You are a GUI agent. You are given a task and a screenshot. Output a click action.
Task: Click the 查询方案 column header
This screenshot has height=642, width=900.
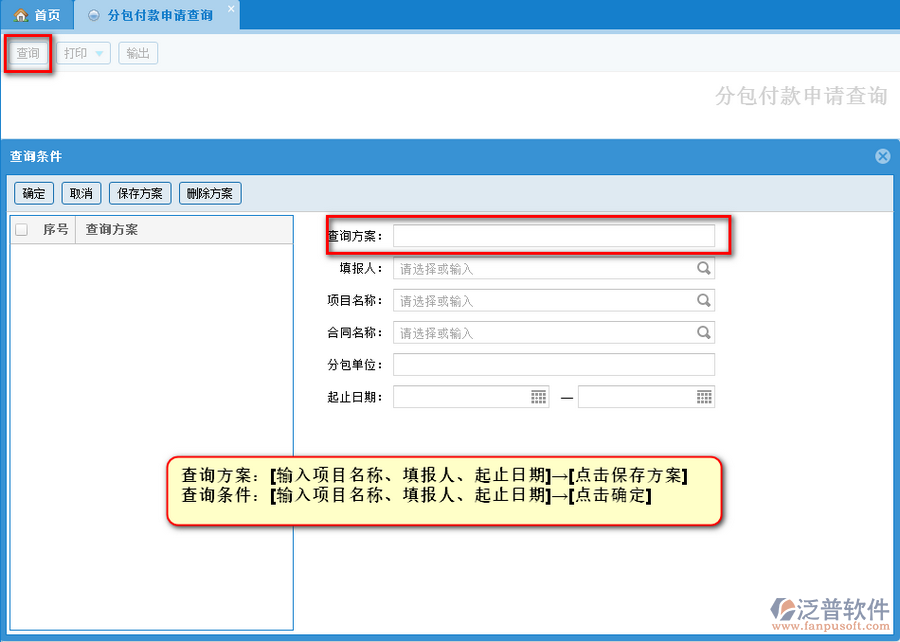pos(184,229)
